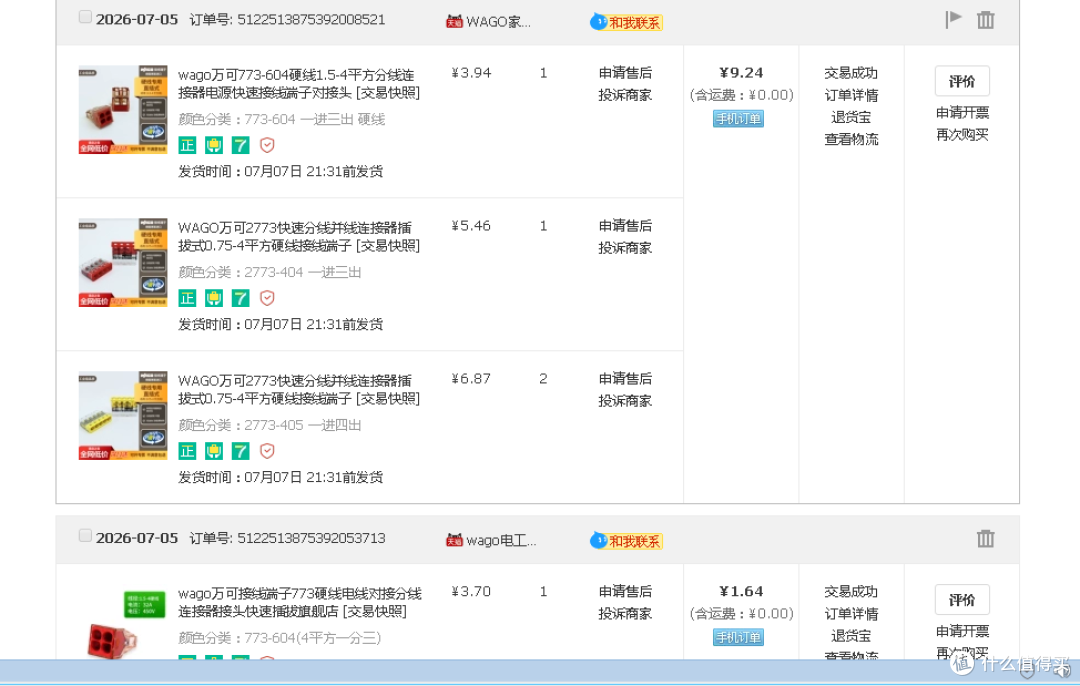This screenshot has width=1080, height=686.
Task: Click 投诉商家 for the 2773-404 item
Action: [x=625, y=248]
